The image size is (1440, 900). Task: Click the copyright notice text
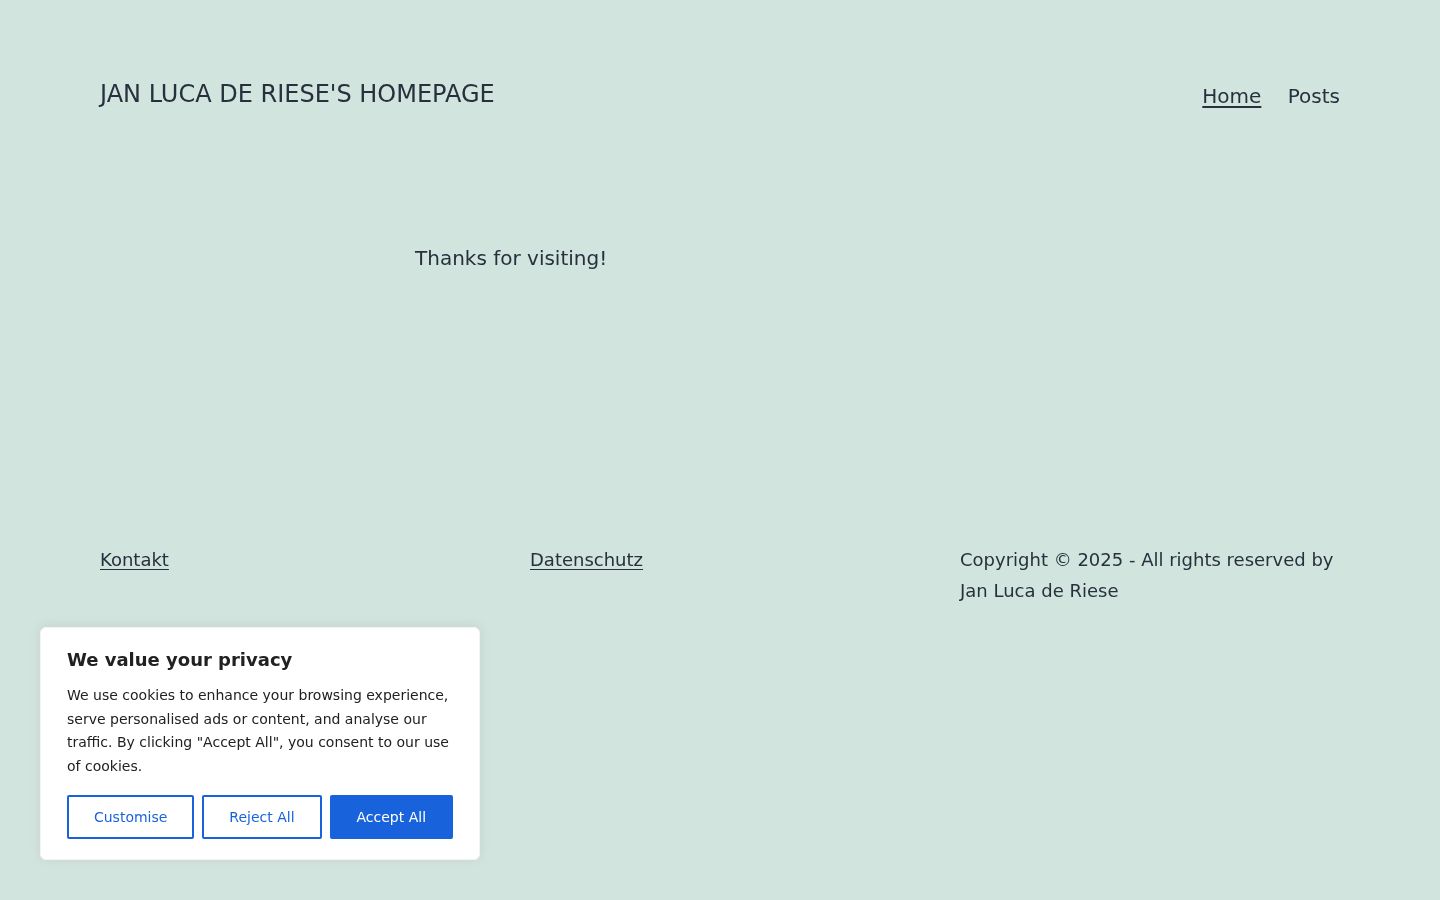(x=1147, y=575)
